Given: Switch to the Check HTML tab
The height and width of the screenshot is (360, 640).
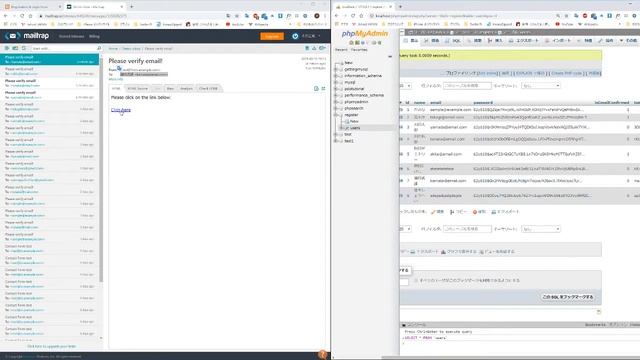Looking at the screenshot, I should [x=208, y=89].
